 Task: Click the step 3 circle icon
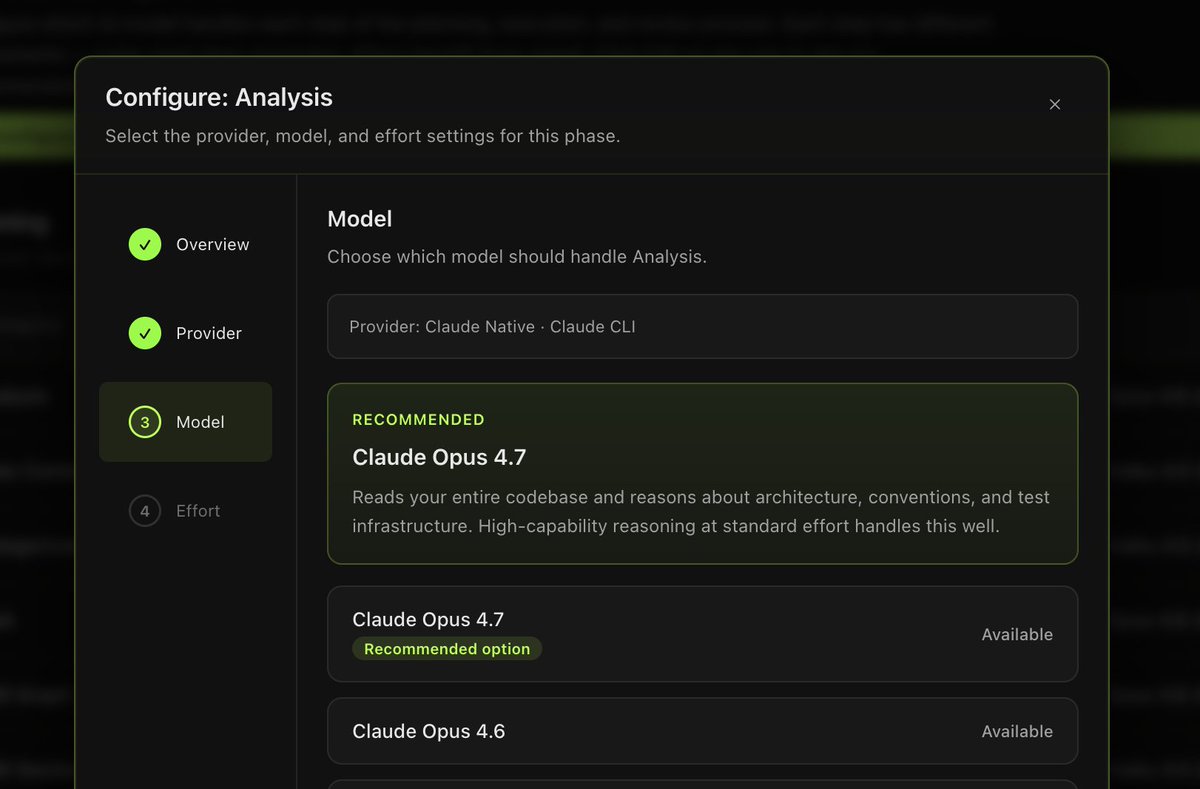coord(145,422)
